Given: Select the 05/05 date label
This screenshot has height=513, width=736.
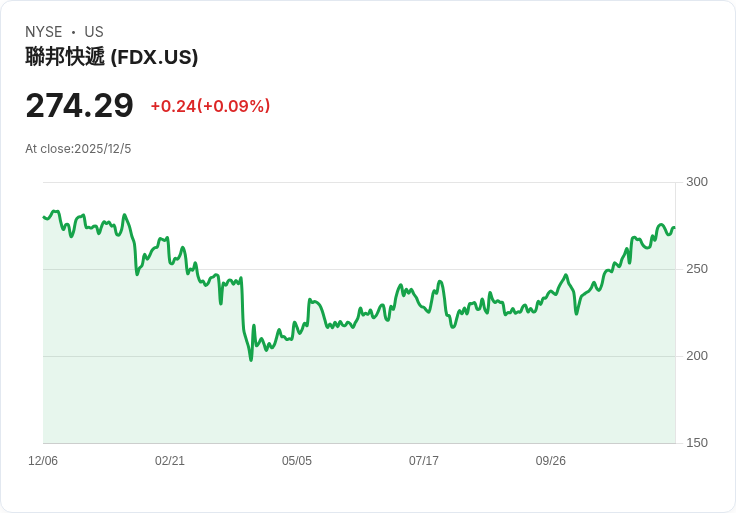Looking at the screenshot, I should (x=297, y=460).
